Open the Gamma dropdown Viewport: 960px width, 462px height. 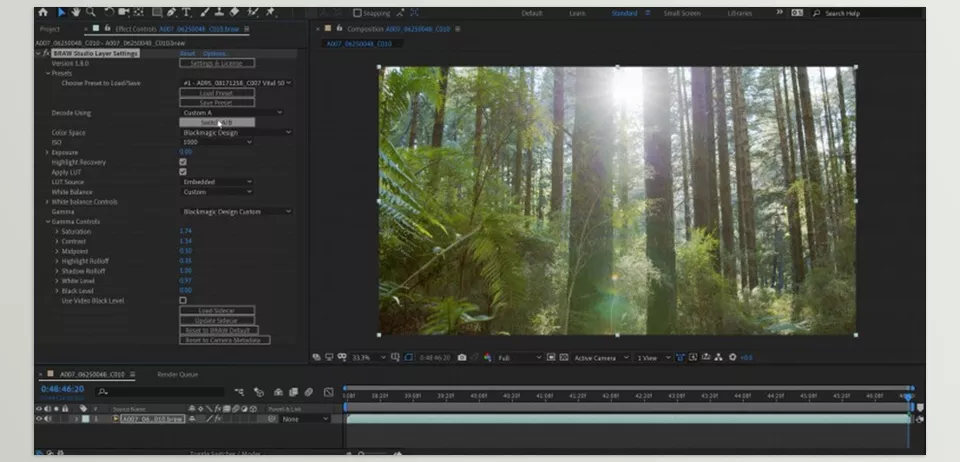236,211
